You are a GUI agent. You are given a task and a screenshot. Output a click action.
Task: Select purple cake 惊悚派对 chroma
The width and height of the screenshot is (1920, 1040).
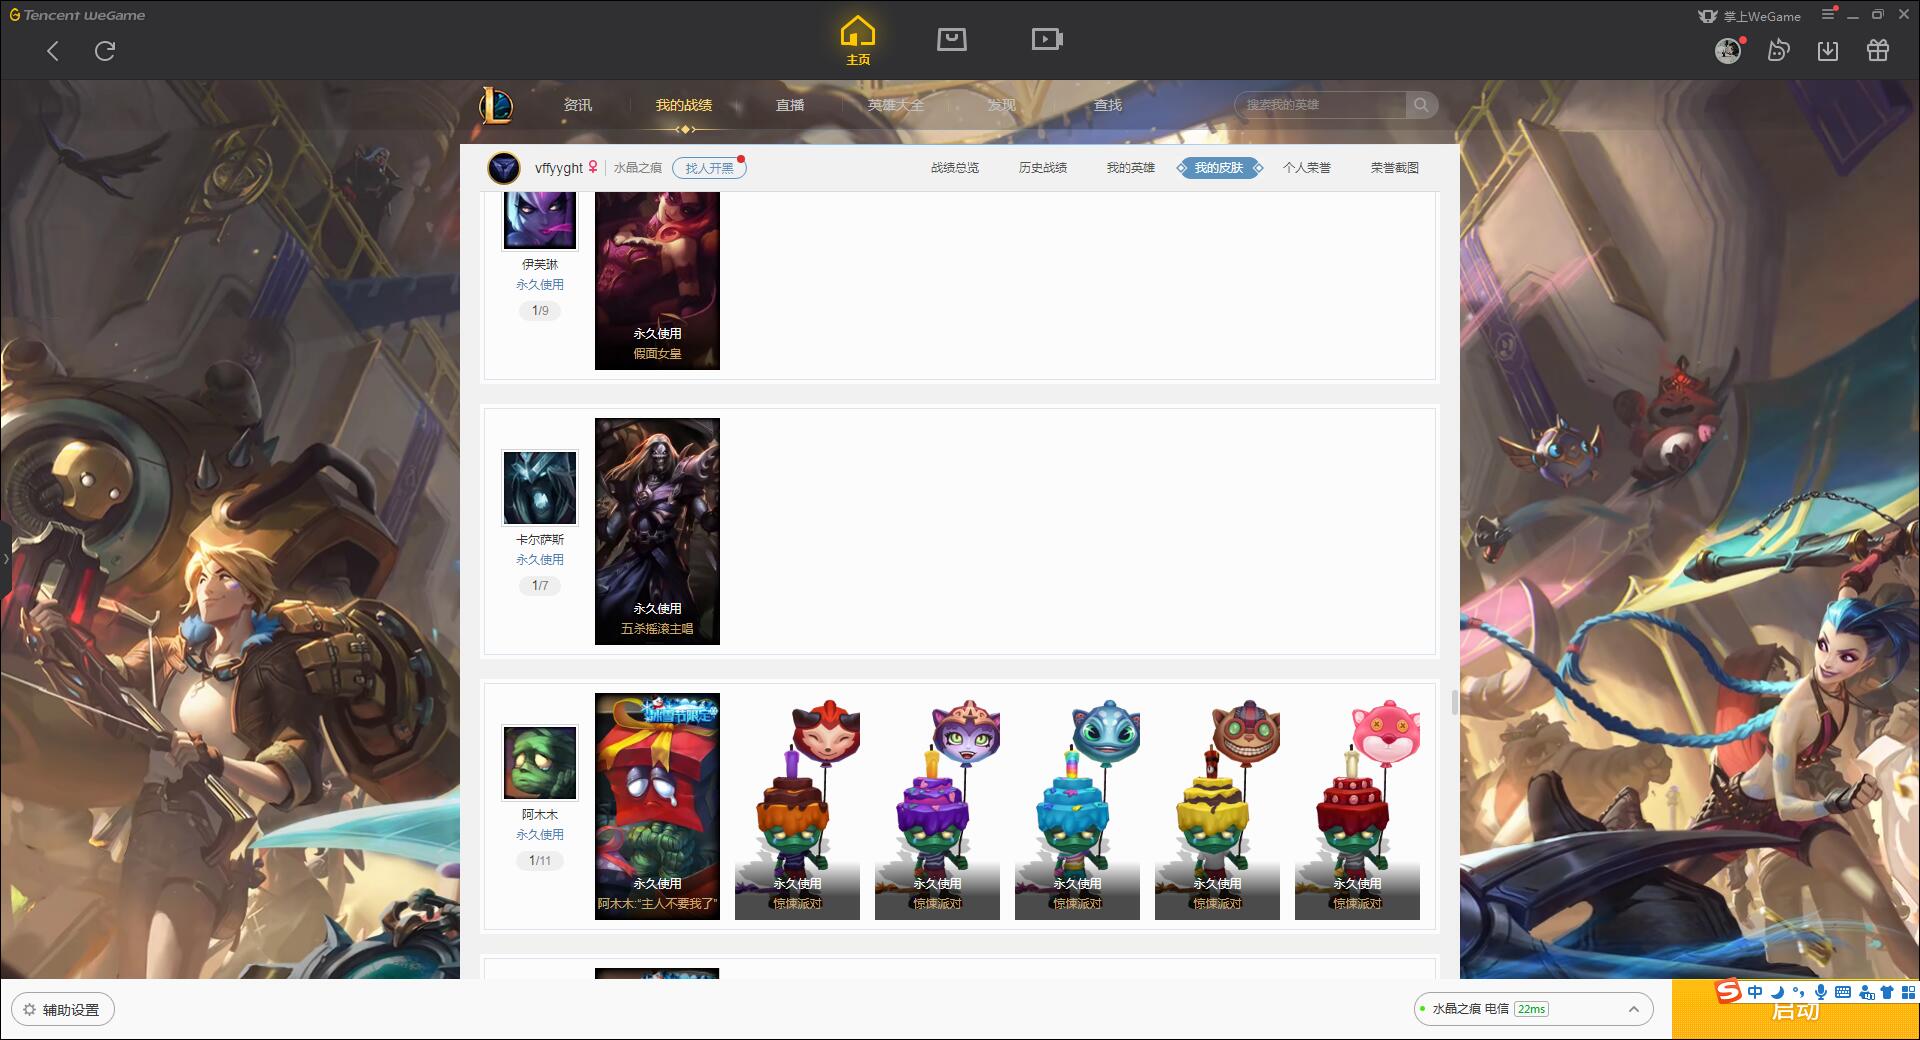coord(937,806)
